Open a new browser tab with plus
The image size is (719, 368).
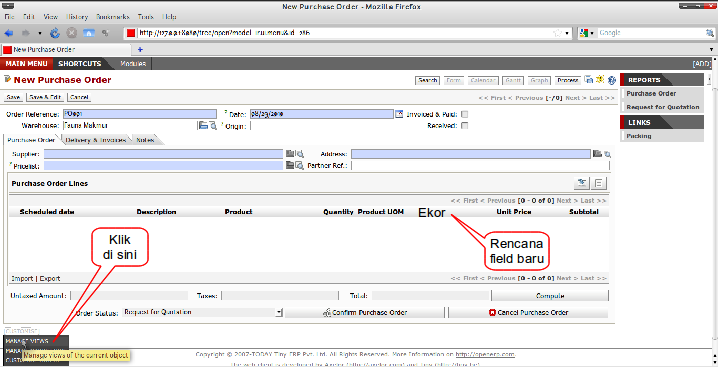click(x=140, y=49)
